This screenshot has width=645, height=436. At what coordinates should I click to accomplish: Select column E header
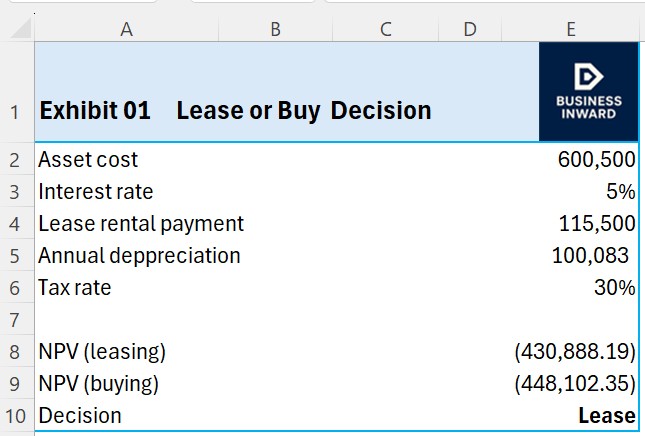[570, 30]
